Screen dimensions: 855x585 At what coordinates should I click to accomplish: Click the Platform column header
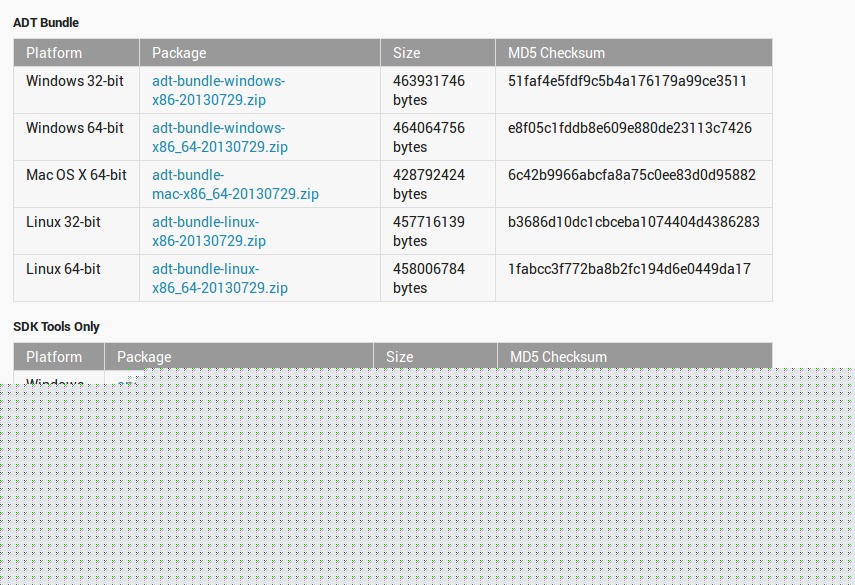click(54, 52)
